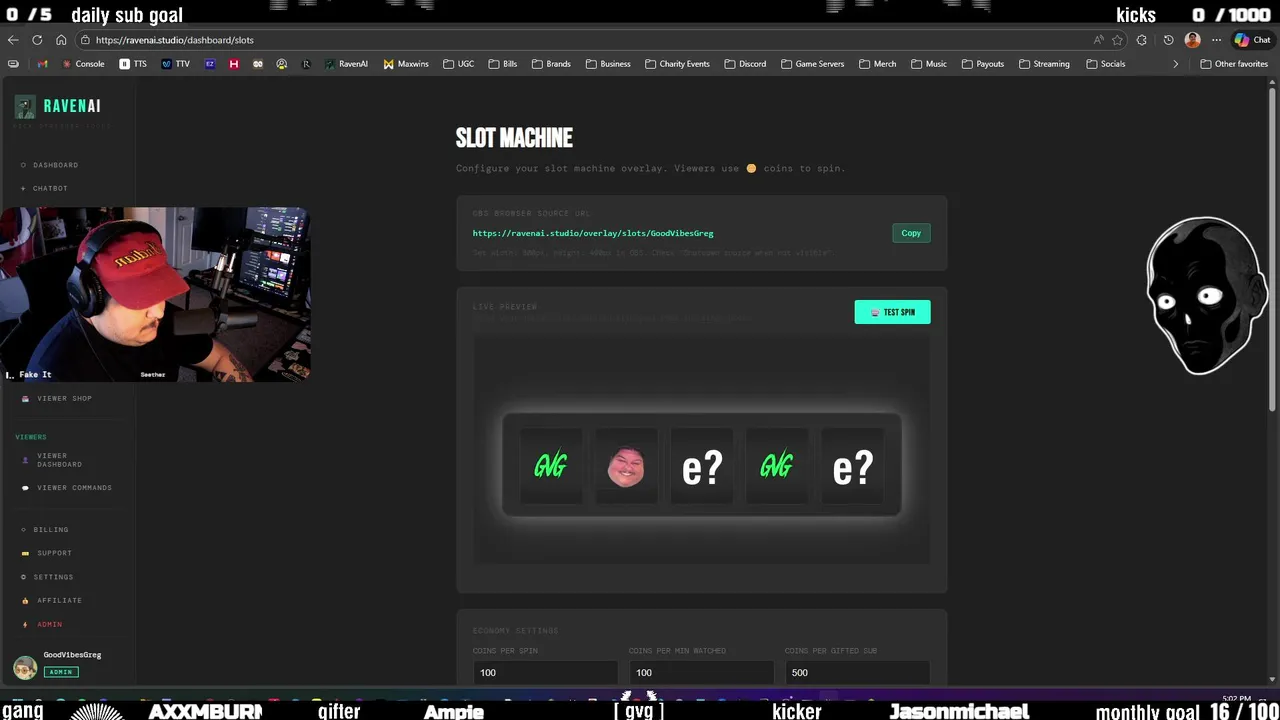Open the browser settings and more menu
This screenshot has height=720, width=1280.
click(1216, 40)
